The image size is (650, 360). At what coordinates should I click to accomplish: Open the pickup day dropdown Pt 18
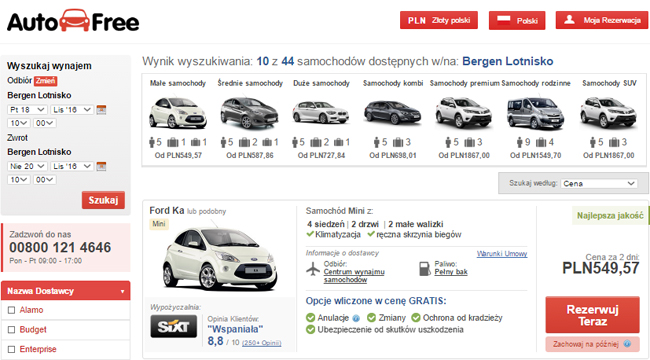pyautogui.click(x=27, y=110)
